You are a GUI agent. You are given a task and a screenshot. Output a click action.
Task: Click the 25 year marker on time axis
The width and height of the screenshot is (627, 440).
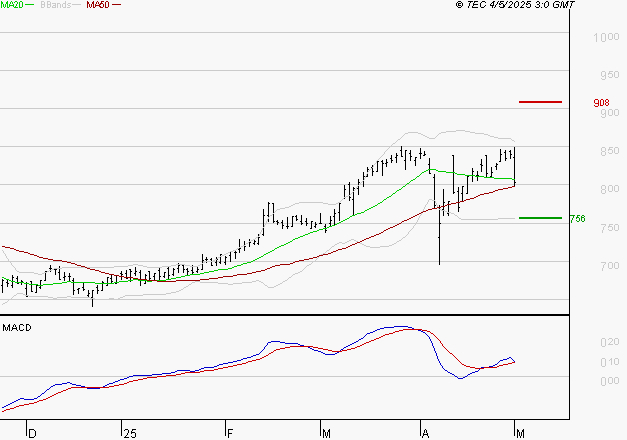[130, 434]
